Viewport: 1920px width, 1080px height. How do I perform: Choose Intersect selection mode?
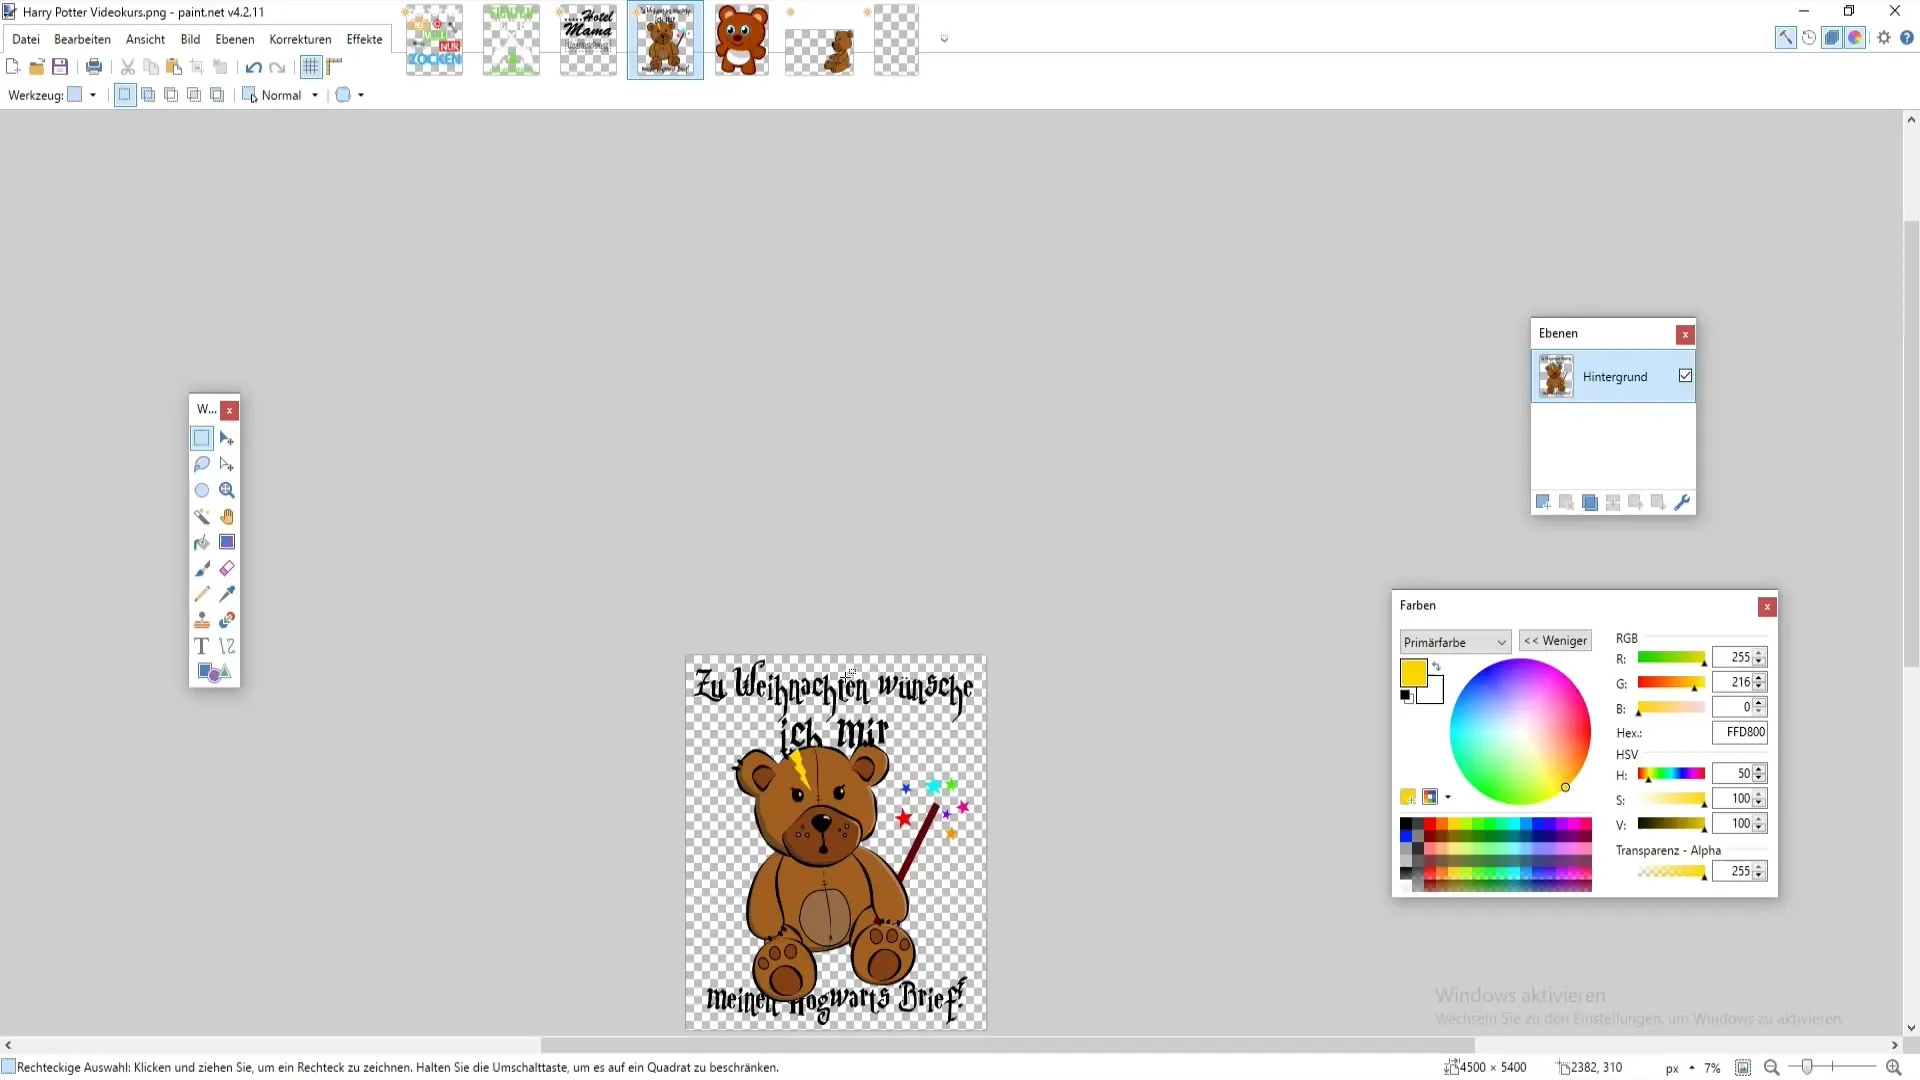tap(194, 95)
